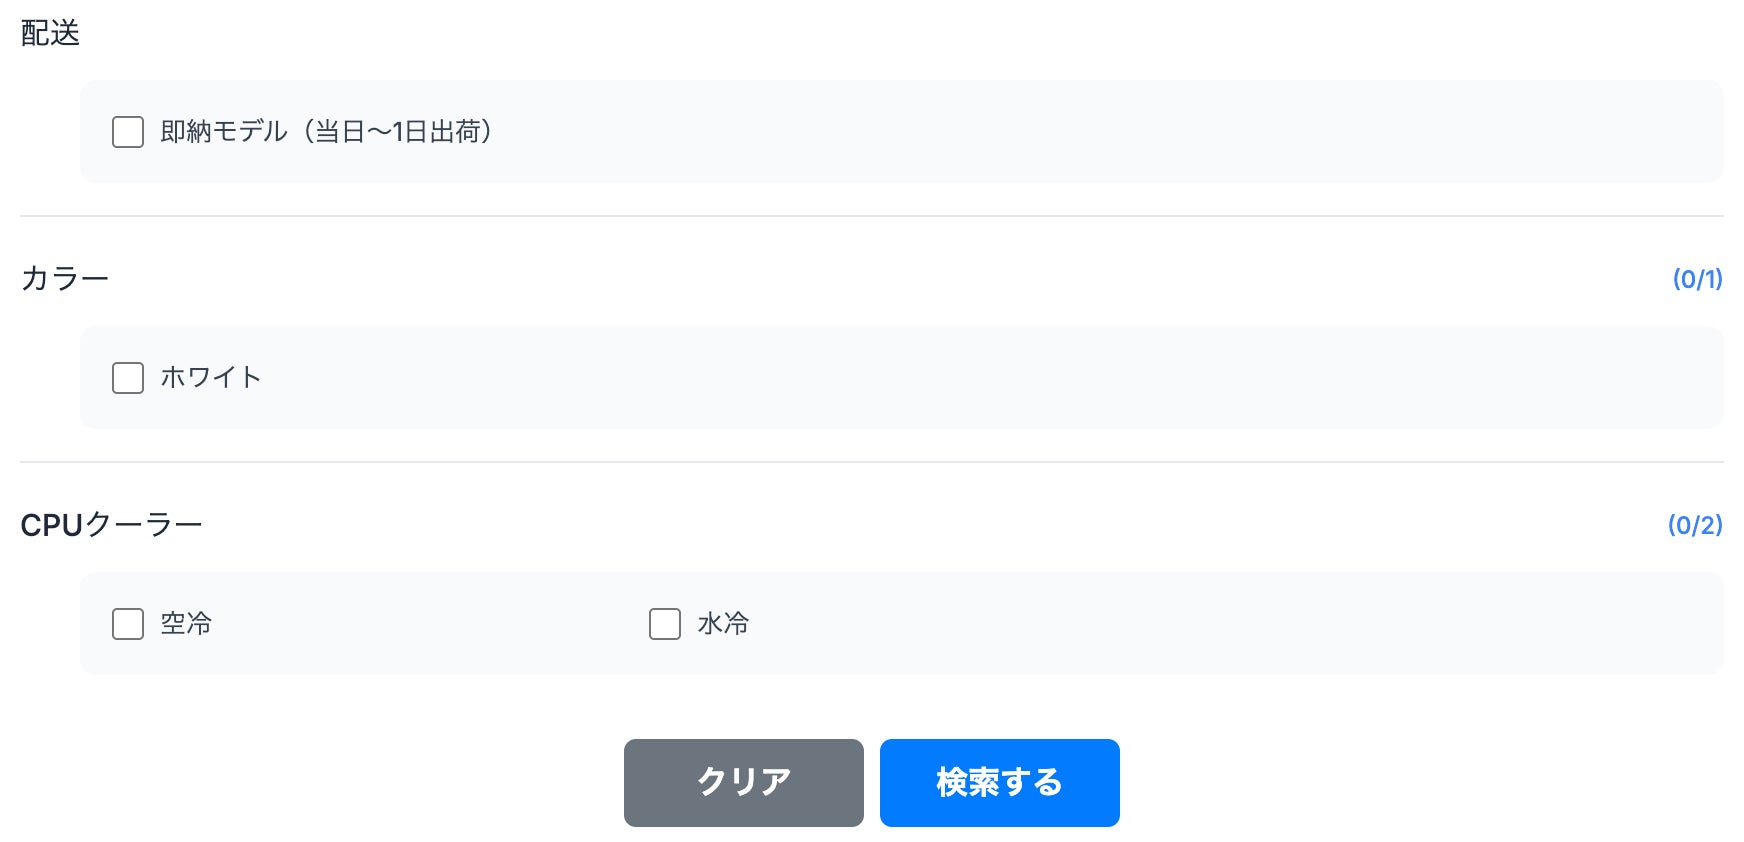Image resolution: width=1744 pixels, height=842 pixels.
Task: Tick the ホワイト color checkbox
Action: point(128,378)
